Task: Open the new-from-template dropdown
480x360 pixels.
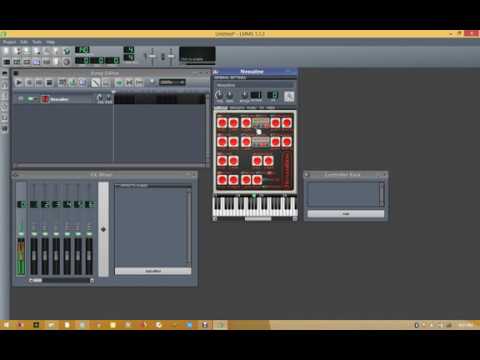Action: [16, 51]
